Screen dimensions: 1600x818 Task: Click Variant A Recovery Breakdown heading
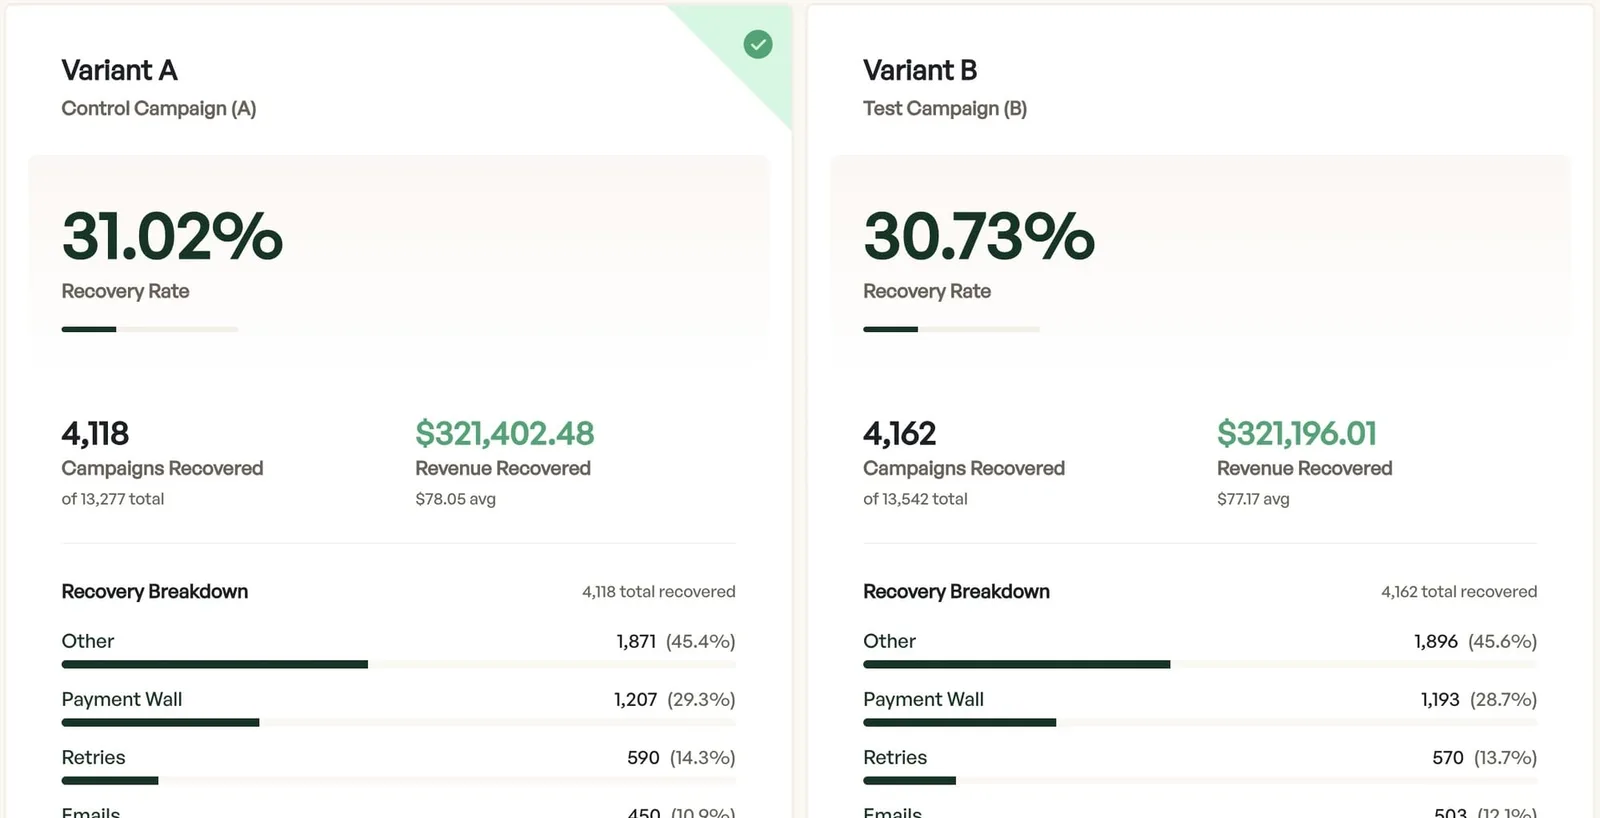pyautogui.click(x=155, y=591)
